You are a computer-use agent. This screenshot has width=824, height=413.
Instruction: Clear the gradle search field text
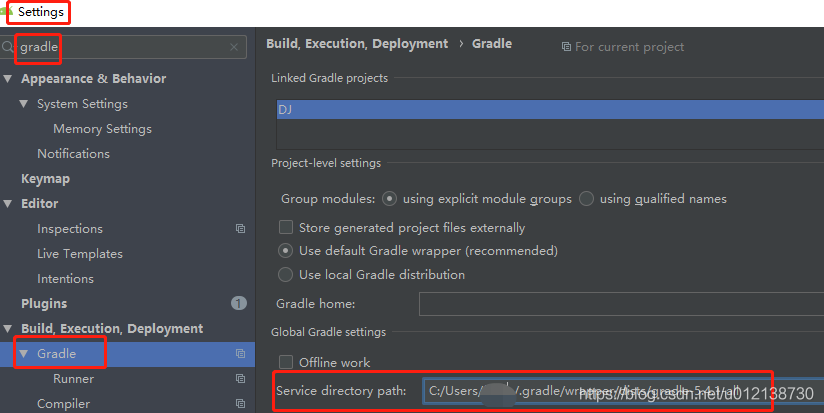coord(234,47)
